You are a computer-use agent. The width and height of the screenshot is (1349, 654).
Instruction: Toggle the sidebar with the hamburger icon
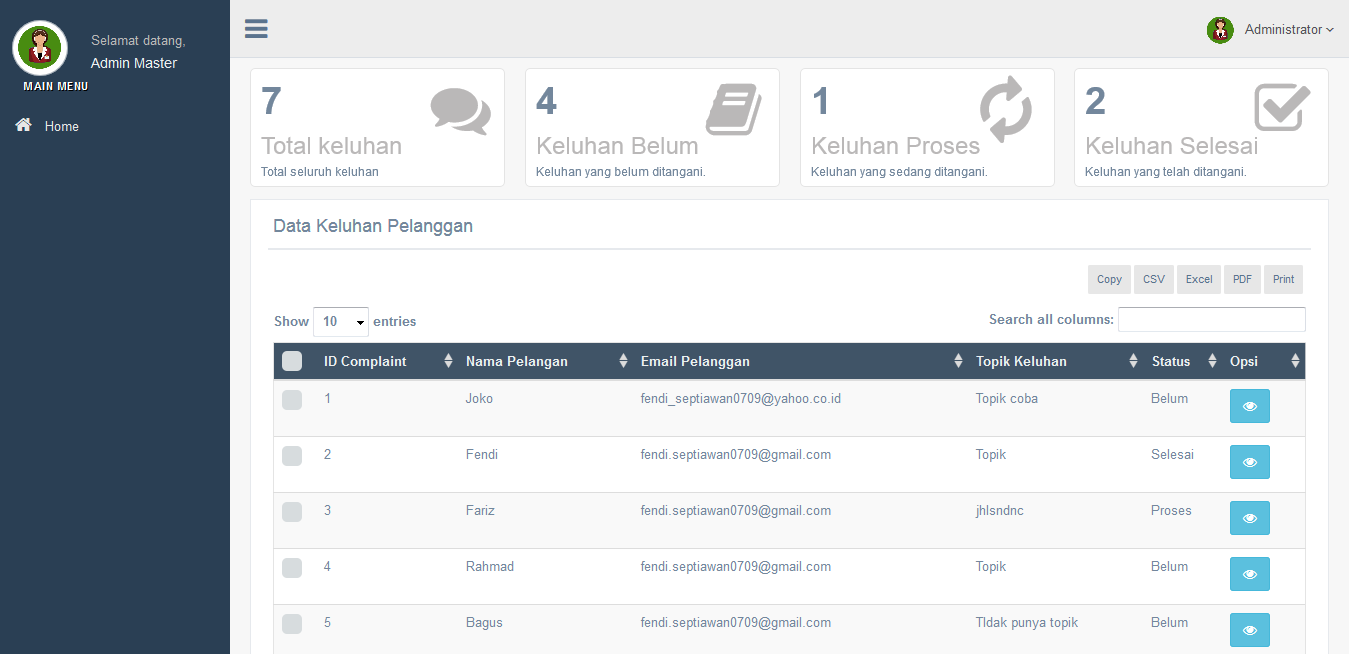tap(256, 28)
